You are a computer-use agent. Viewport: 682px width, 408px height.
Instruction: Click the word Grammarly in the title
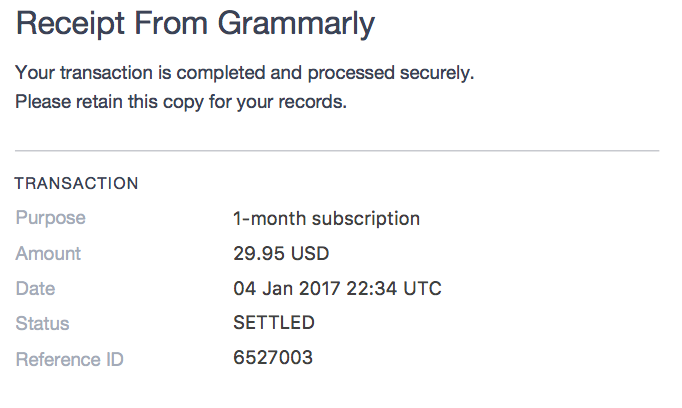point(296,25)
